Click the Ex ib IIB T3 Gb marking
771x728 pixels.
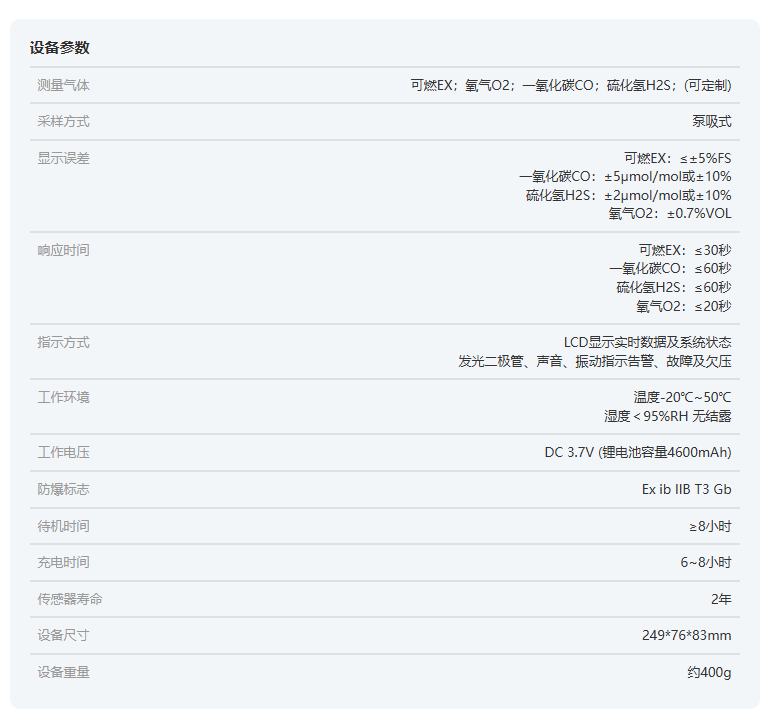pyautogui.click(x=686, y=490)
